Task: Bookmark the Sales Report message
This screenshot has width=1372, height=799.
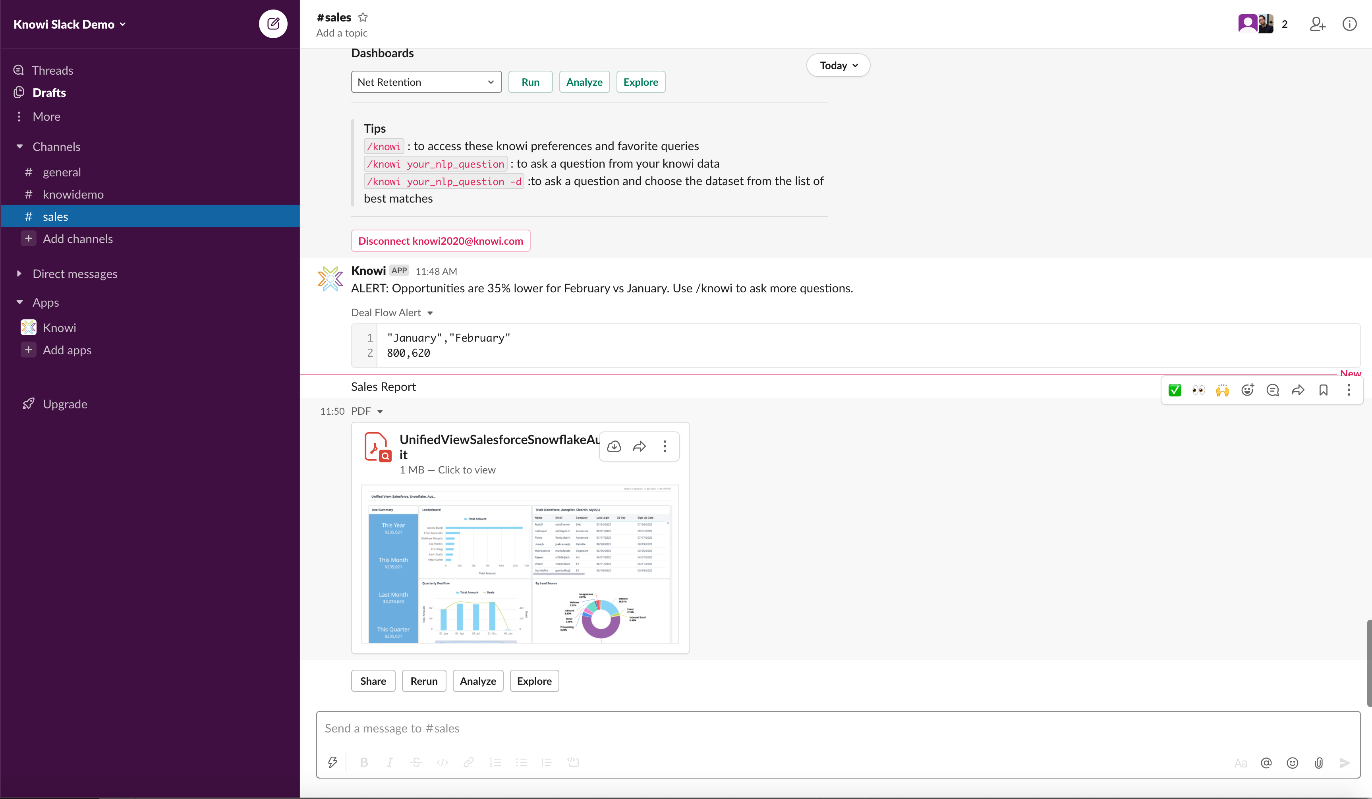Action: (1323, 390)
